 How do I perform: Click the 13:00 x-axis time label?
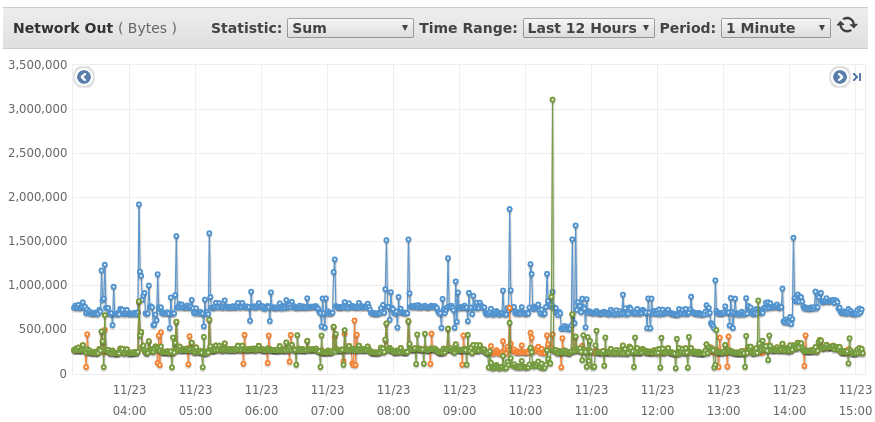point(723,411)
